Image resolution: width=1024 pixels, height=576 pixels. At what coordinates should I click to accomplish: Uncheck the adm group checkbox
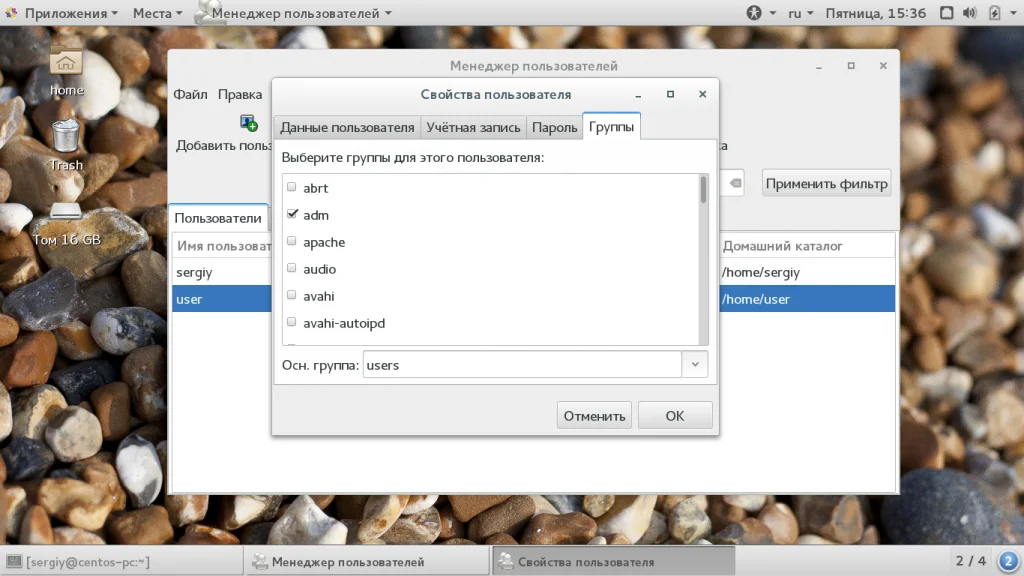pyautogui.click(x=292, y=214)
